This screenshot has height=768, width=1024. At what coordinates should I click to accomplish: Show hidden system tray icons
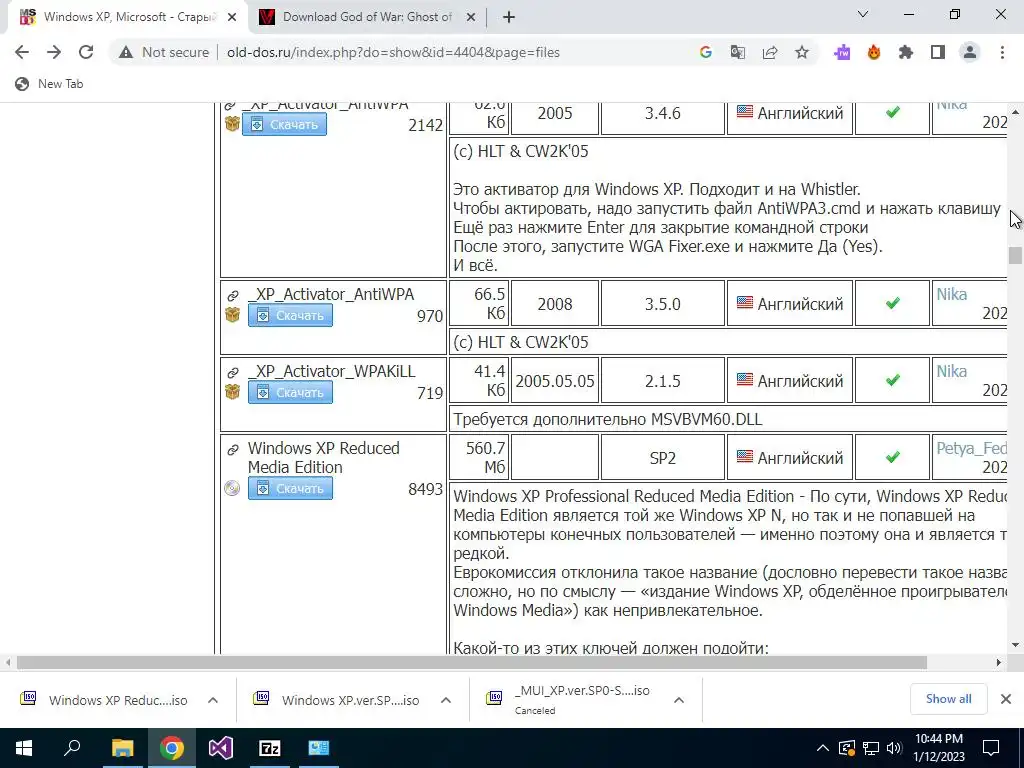(823, 748)
